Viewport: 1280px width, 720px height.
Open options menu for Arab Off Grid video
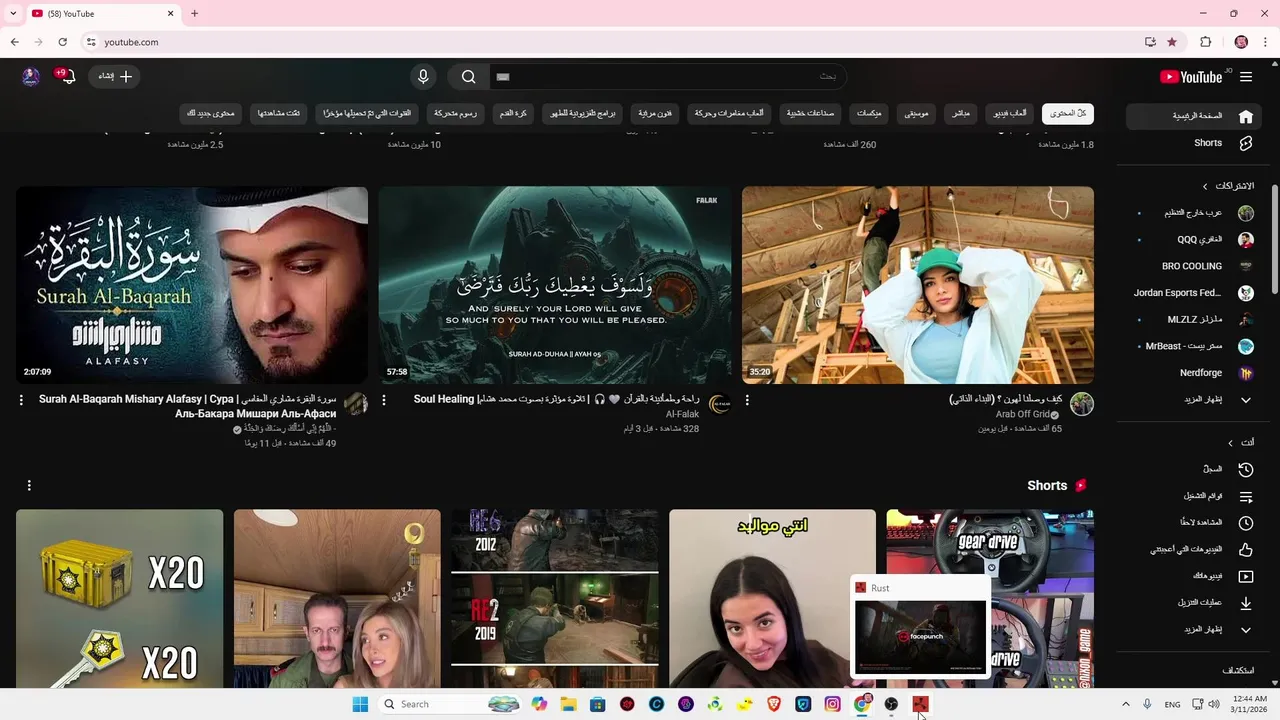(x=747, y=400)
